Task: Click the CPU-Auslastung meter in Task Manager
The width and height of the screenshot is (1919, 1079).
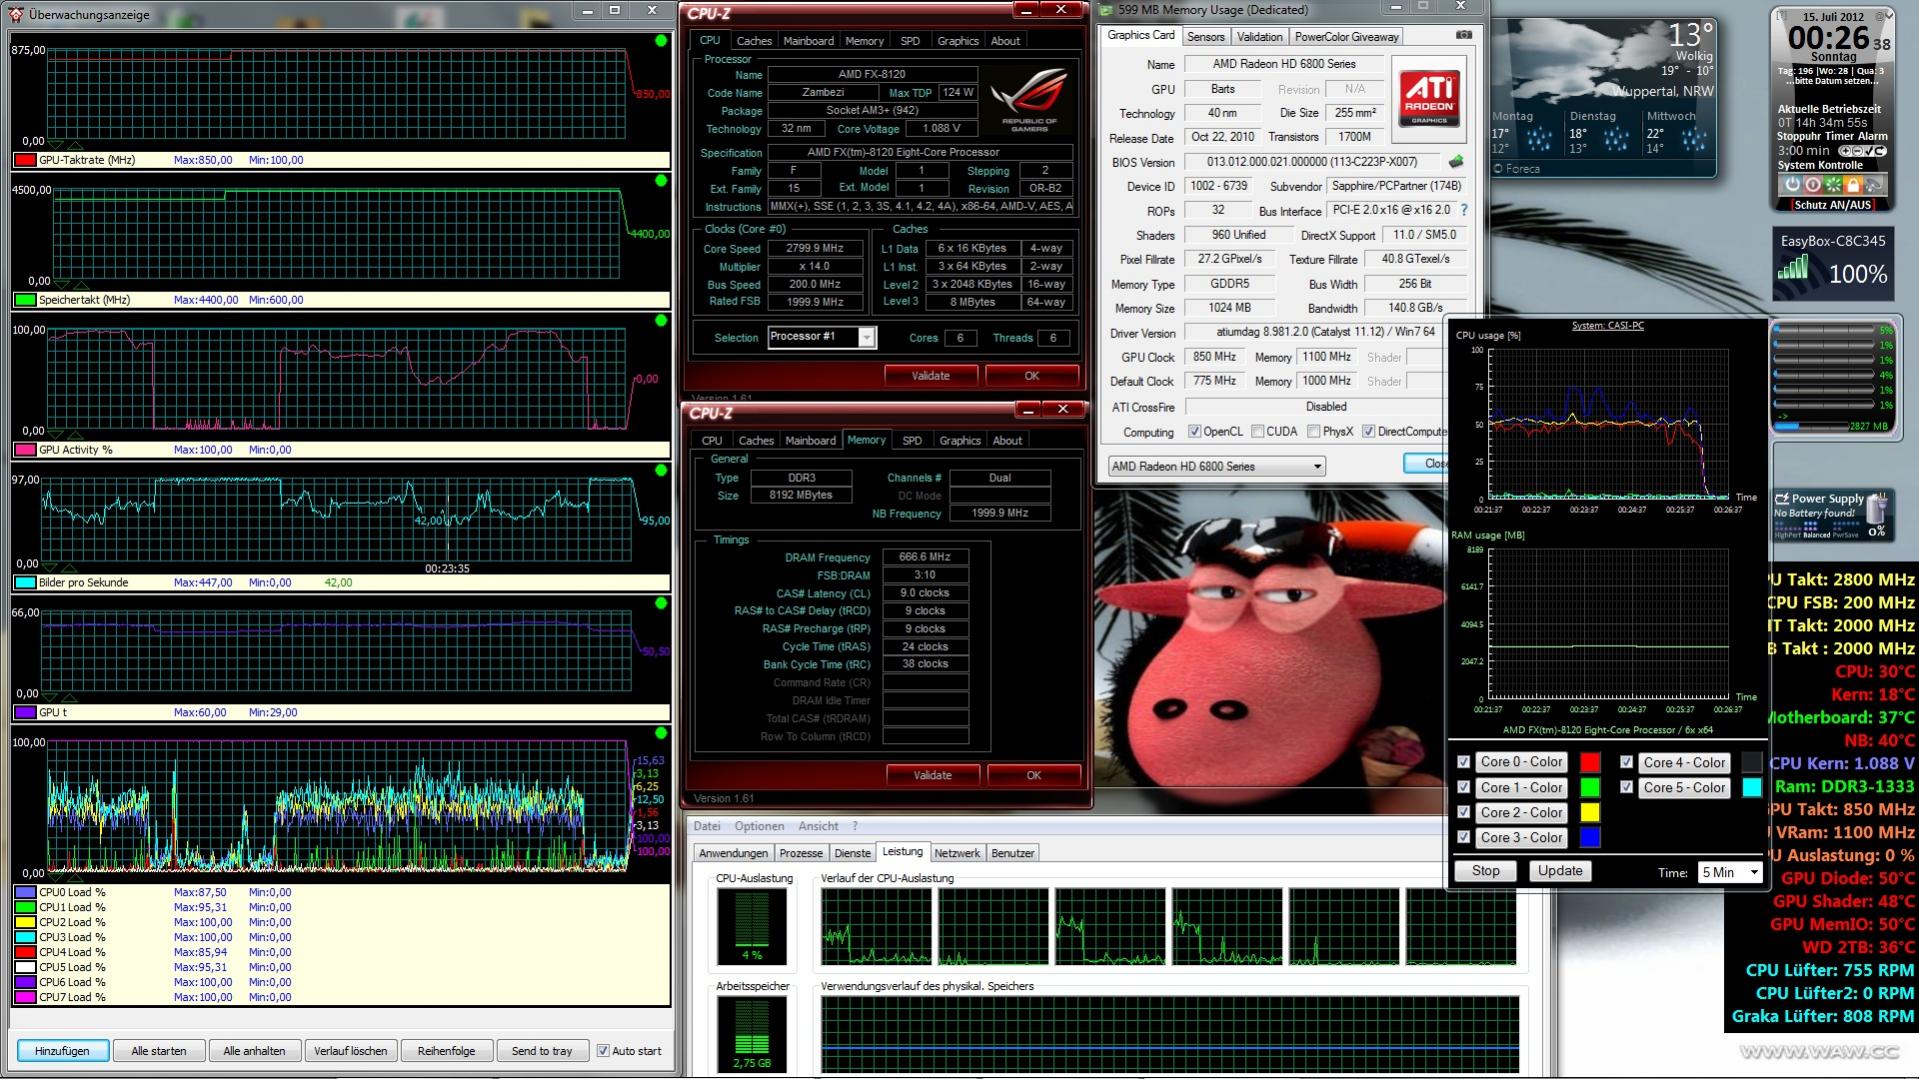Action: pos(752,927)
